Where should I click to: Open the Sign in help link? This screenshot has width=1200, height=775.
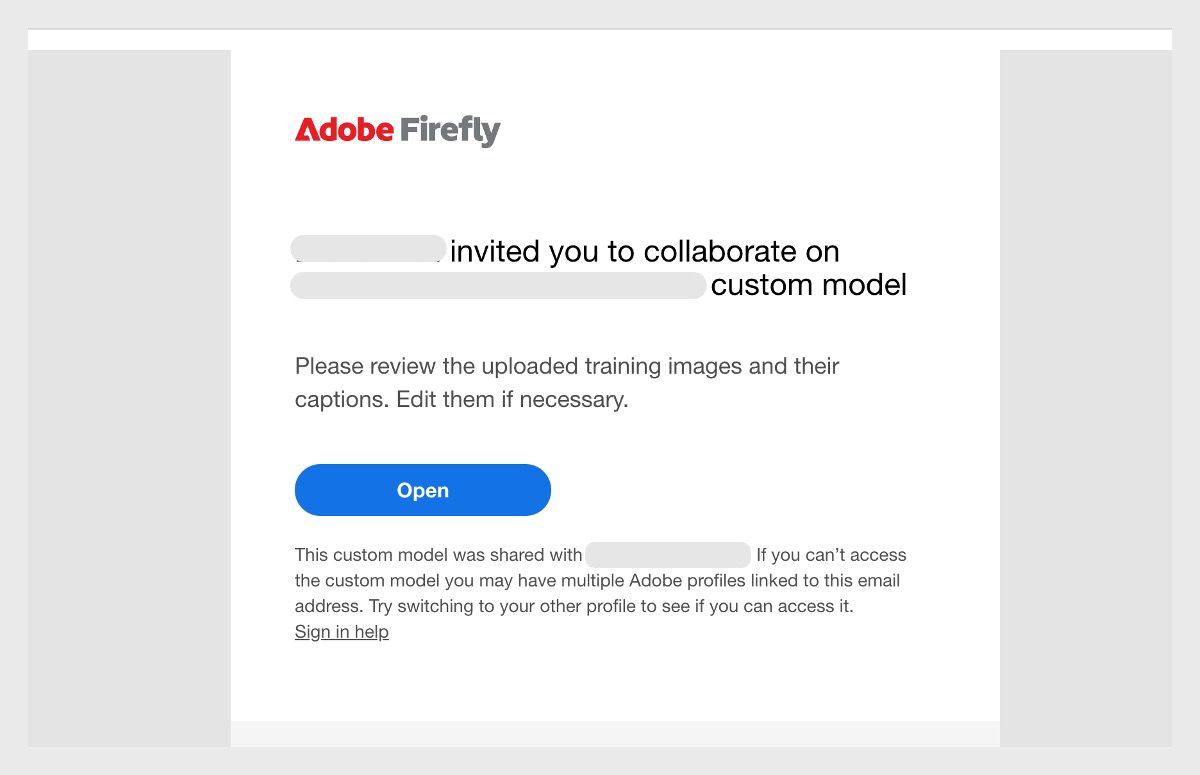341,632
